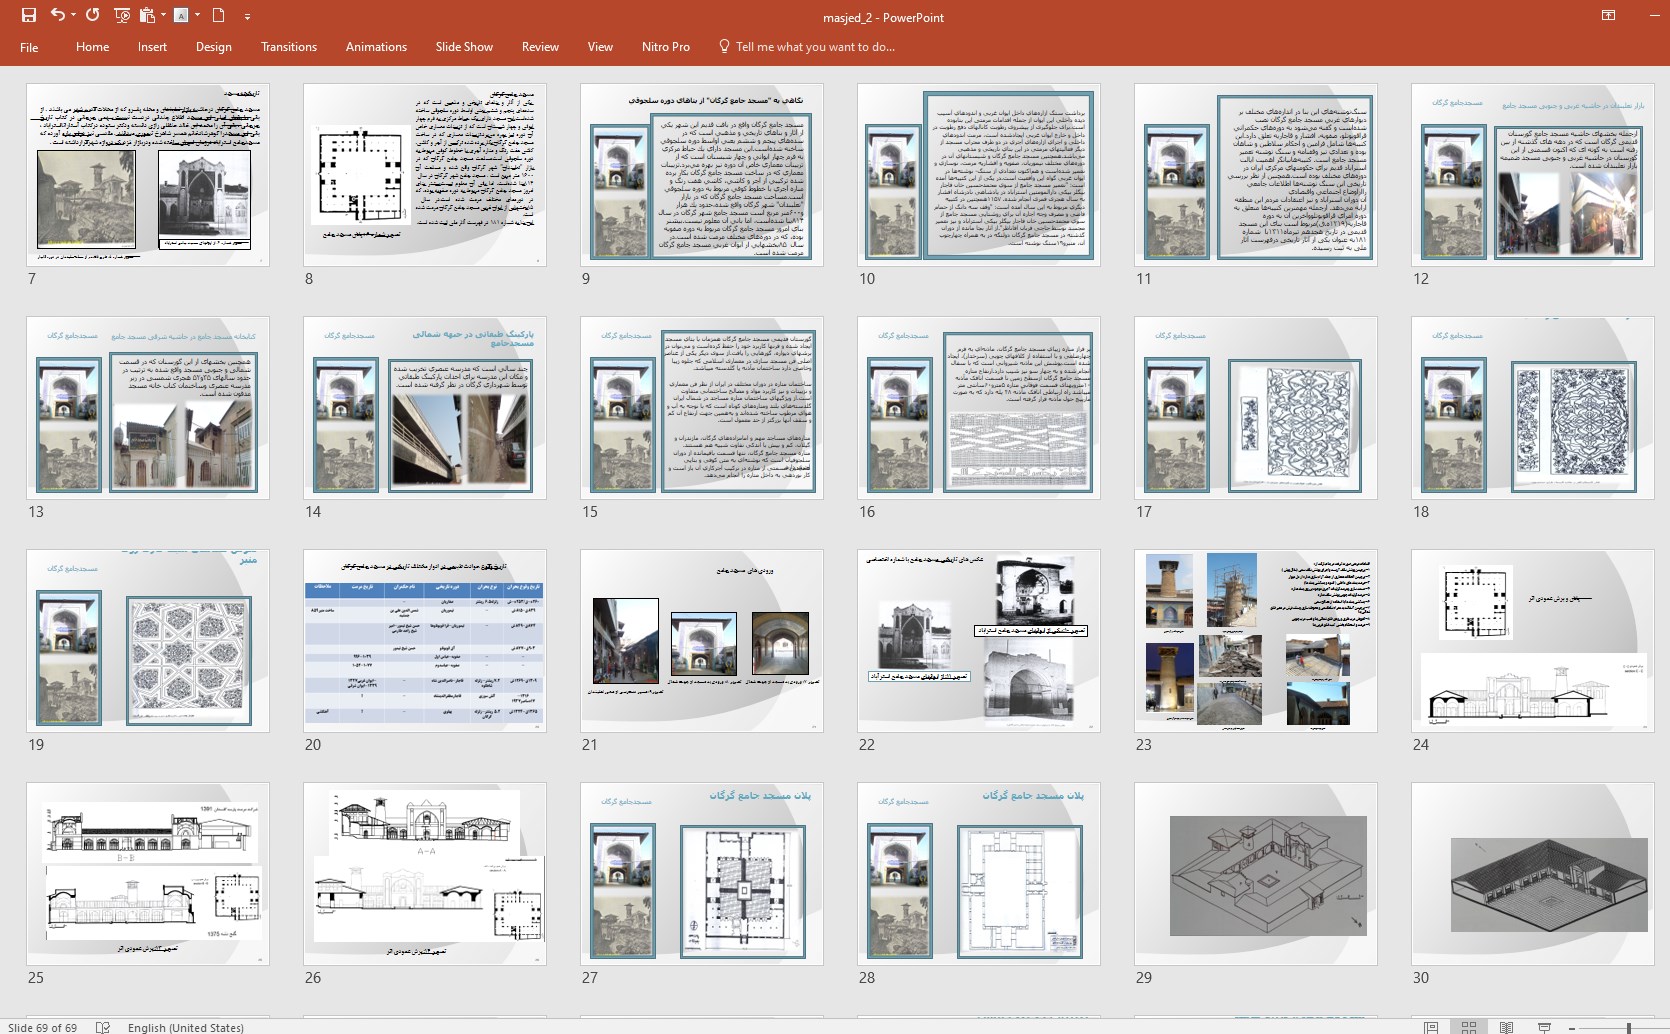This screenshot has height=1034, width=1670.
Task: Open the spell check icon in status bar
Action: click(102, 1027)
